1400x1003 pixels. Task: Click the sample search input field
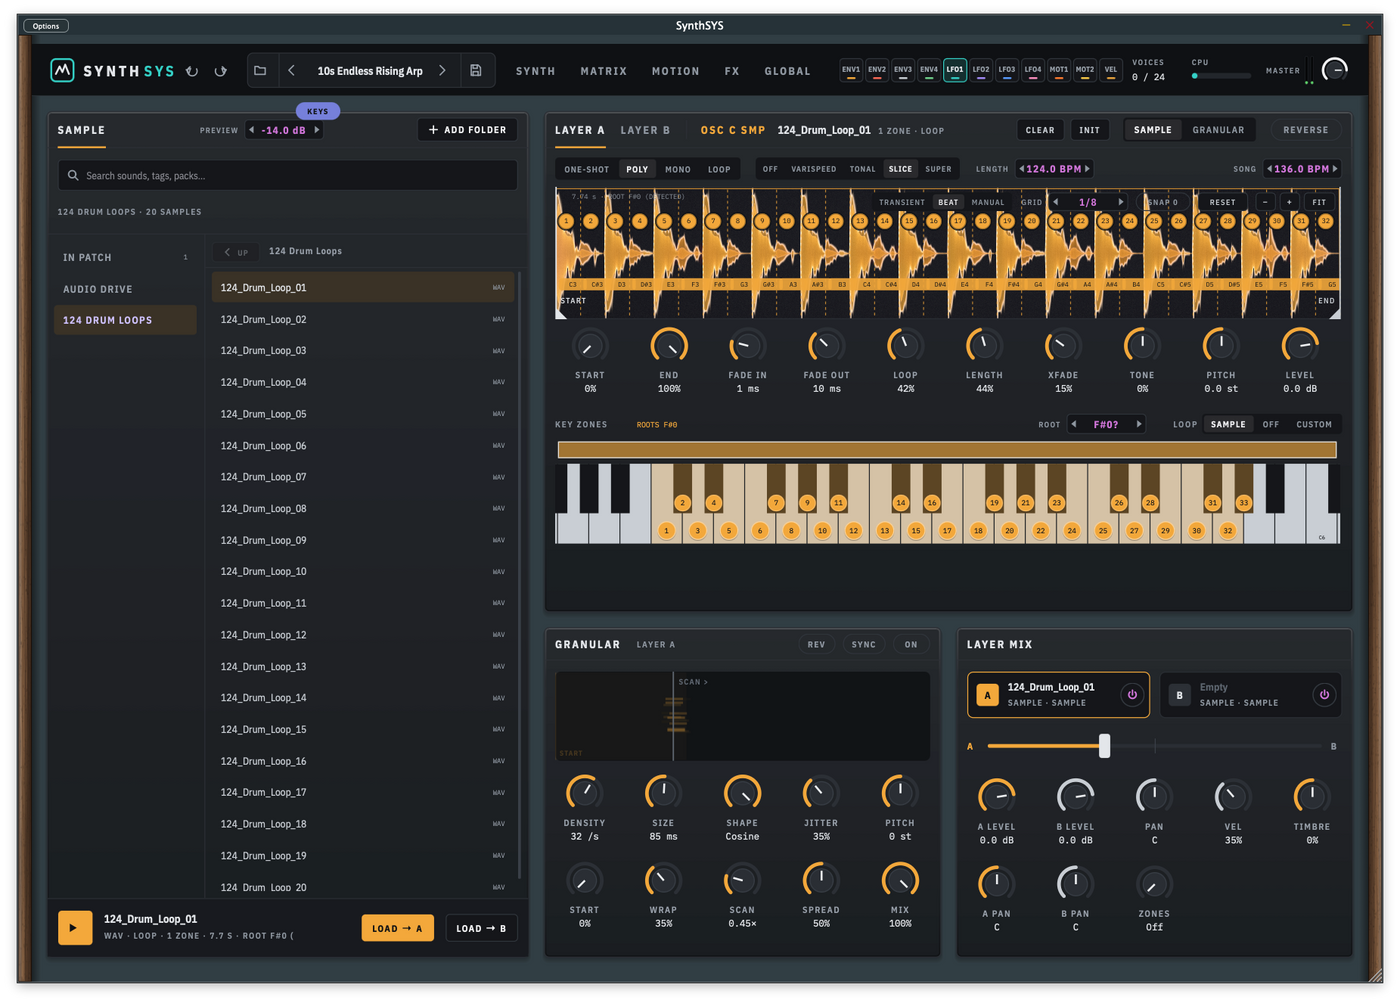pos(288,176)
